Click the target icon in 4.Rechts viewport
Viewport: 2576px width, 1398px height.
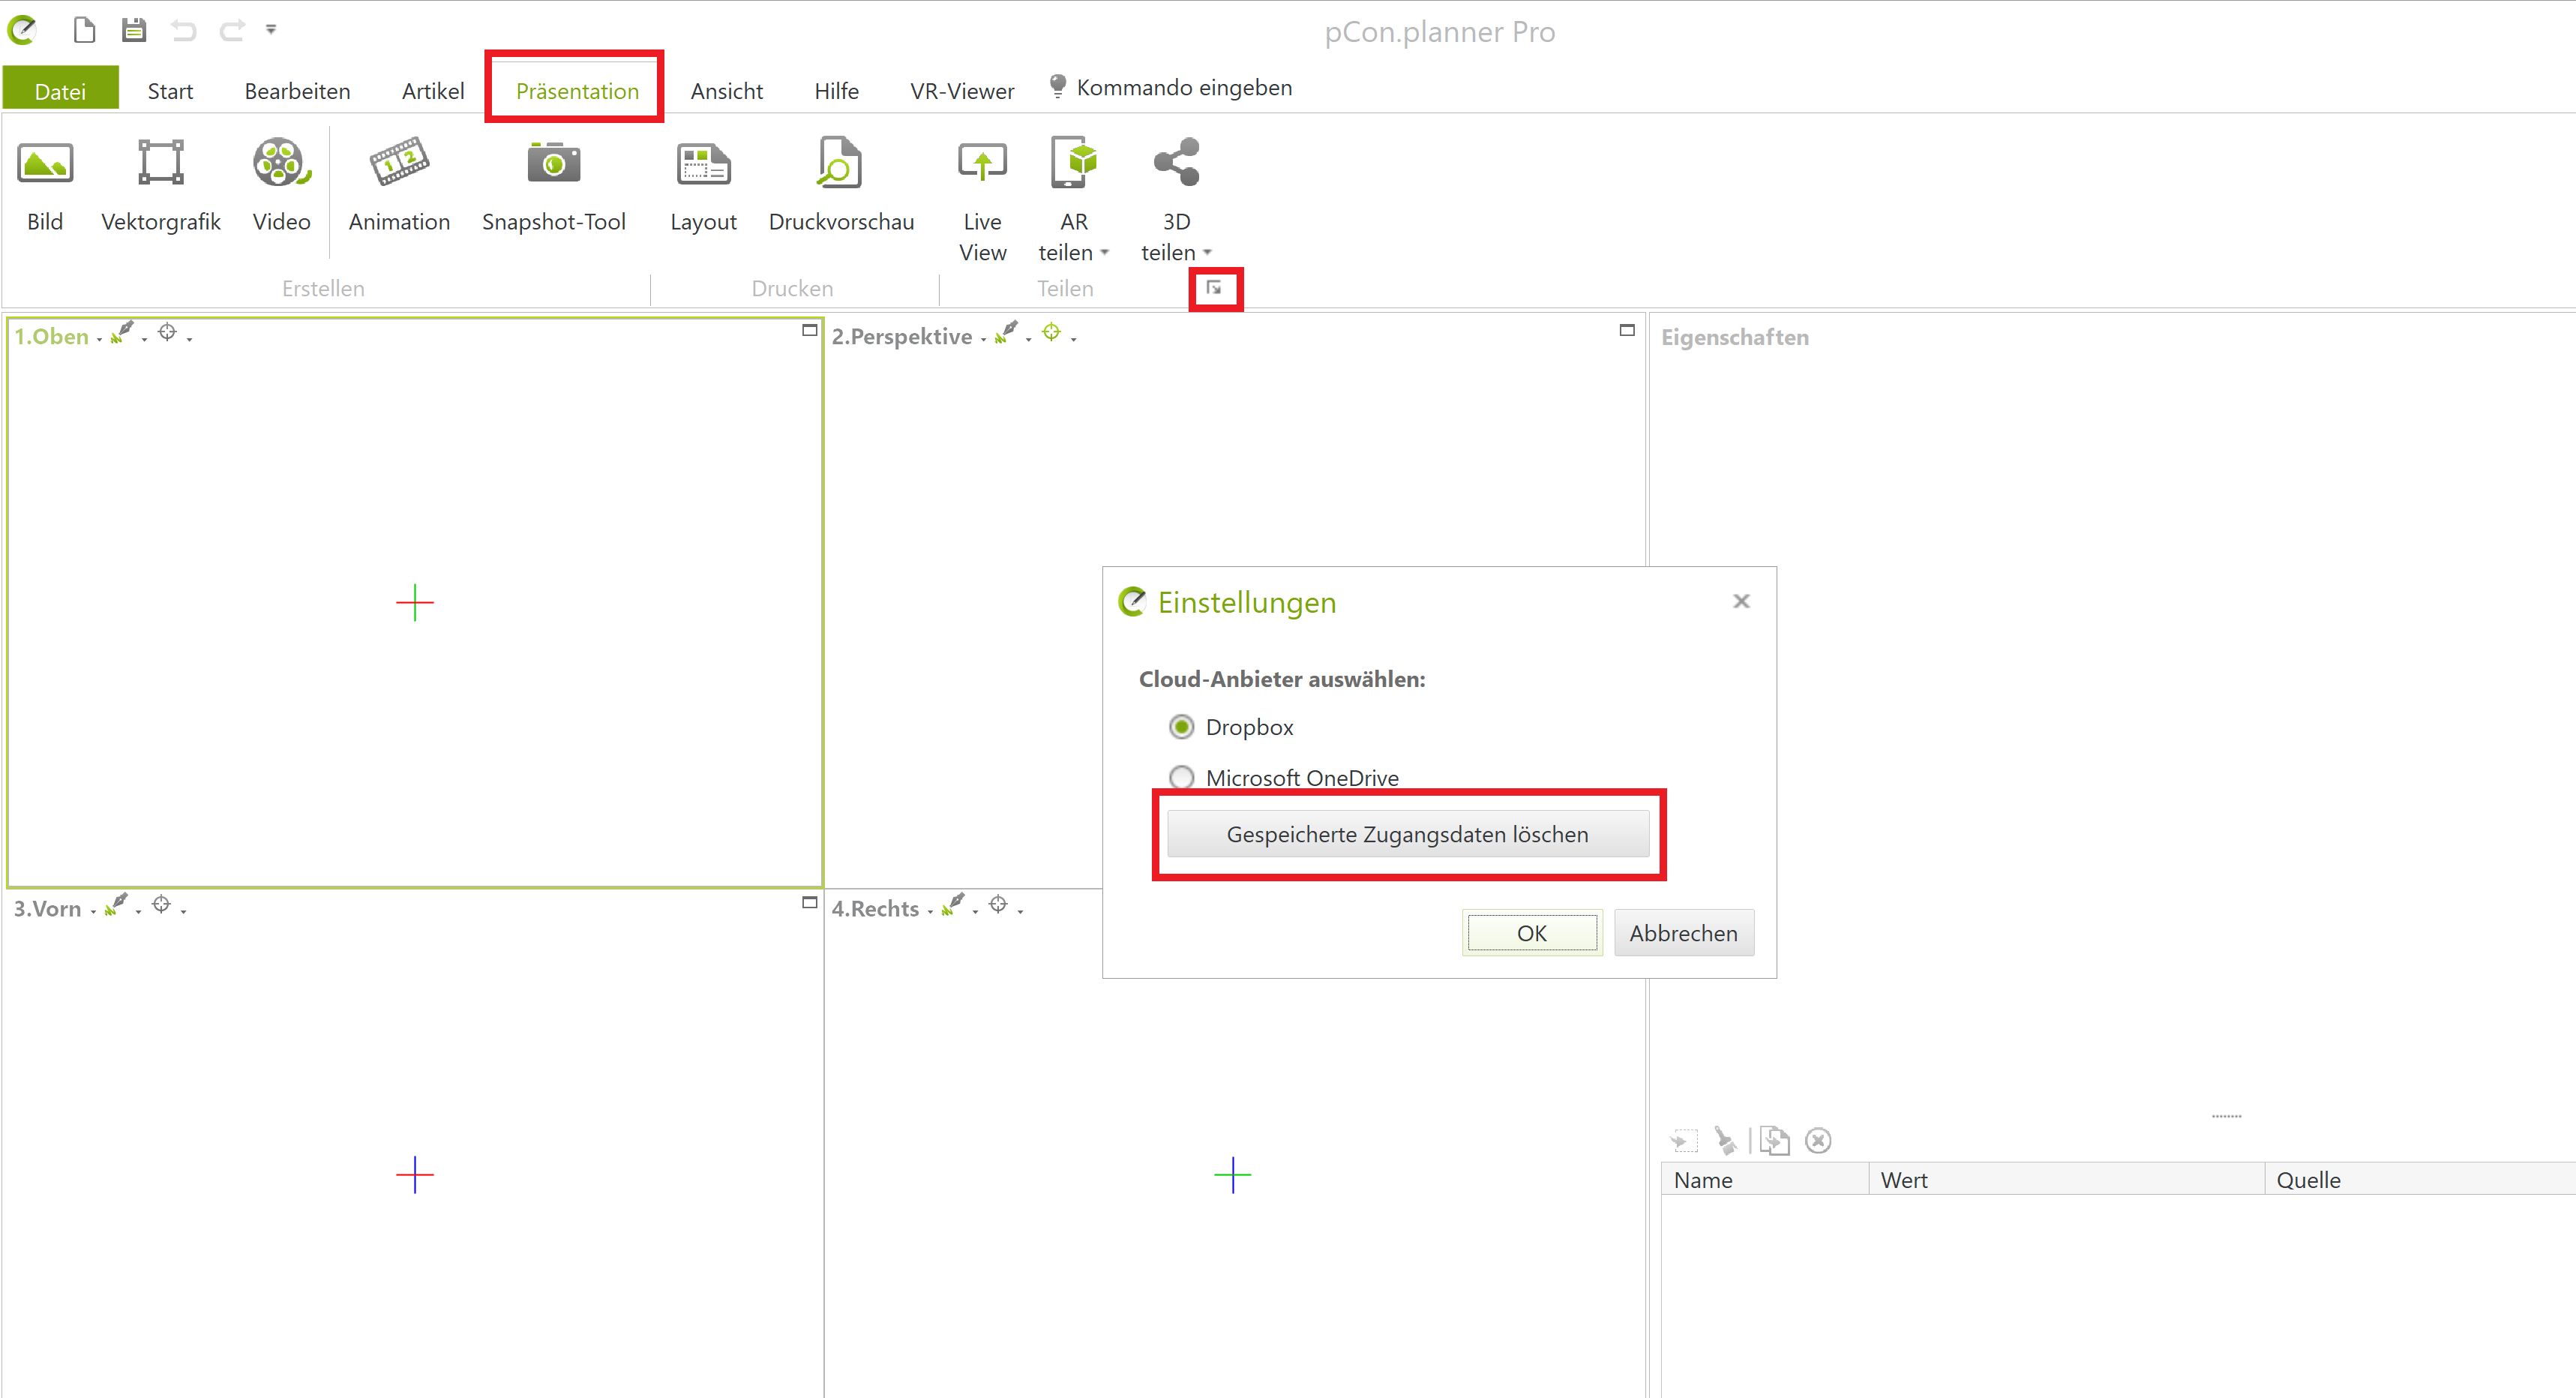998,904
